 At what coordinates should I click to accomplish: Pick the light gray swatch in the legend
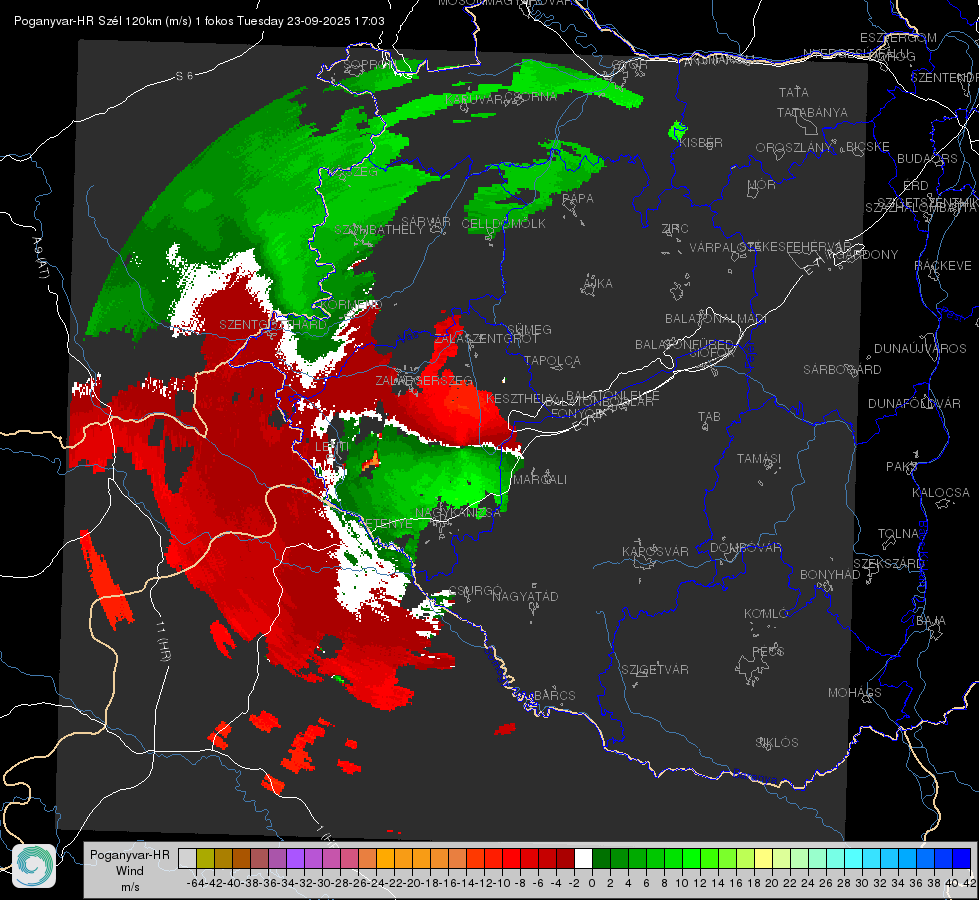tap(187, 859)
